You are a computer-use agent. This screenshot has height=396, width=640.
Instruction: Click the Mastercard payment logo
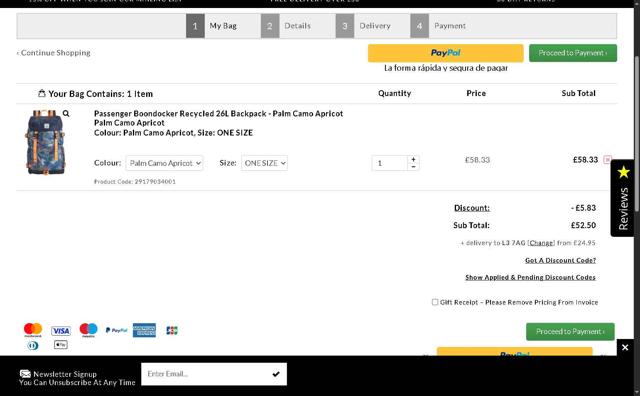pyautogui.click(x=33, y=330)
